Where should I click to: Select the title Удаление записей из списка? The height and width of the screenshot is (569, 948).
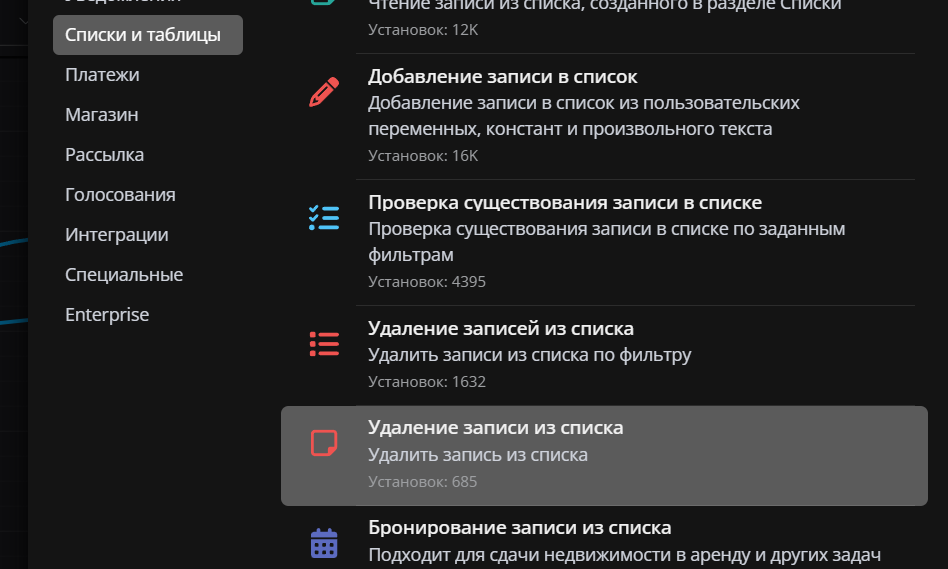tap(500, 329)
